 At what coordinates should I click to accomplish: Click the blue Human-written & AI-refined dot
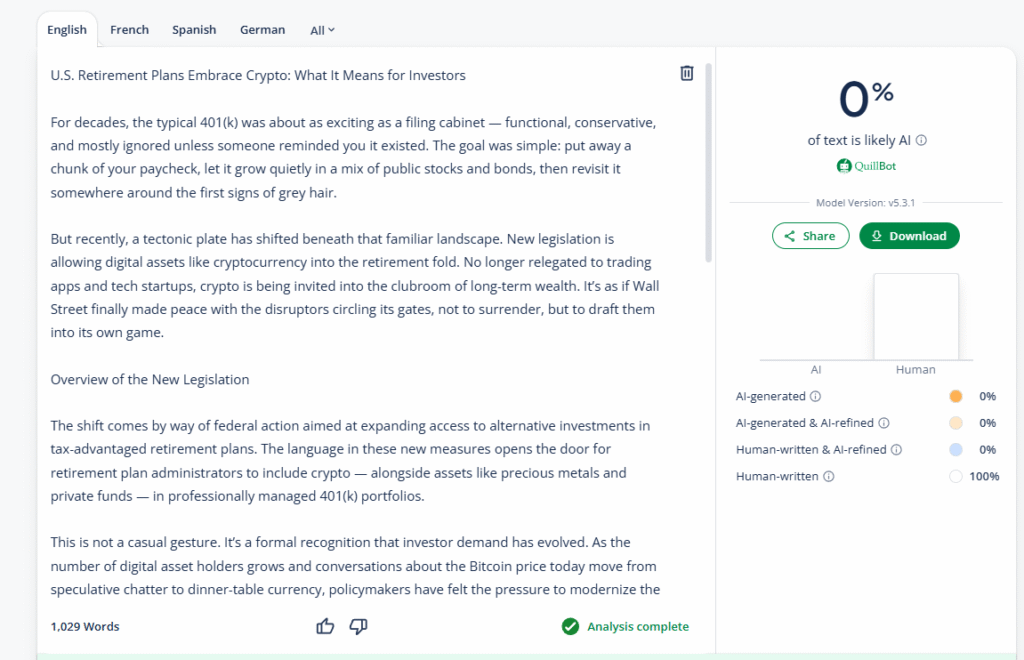point(956,450)
